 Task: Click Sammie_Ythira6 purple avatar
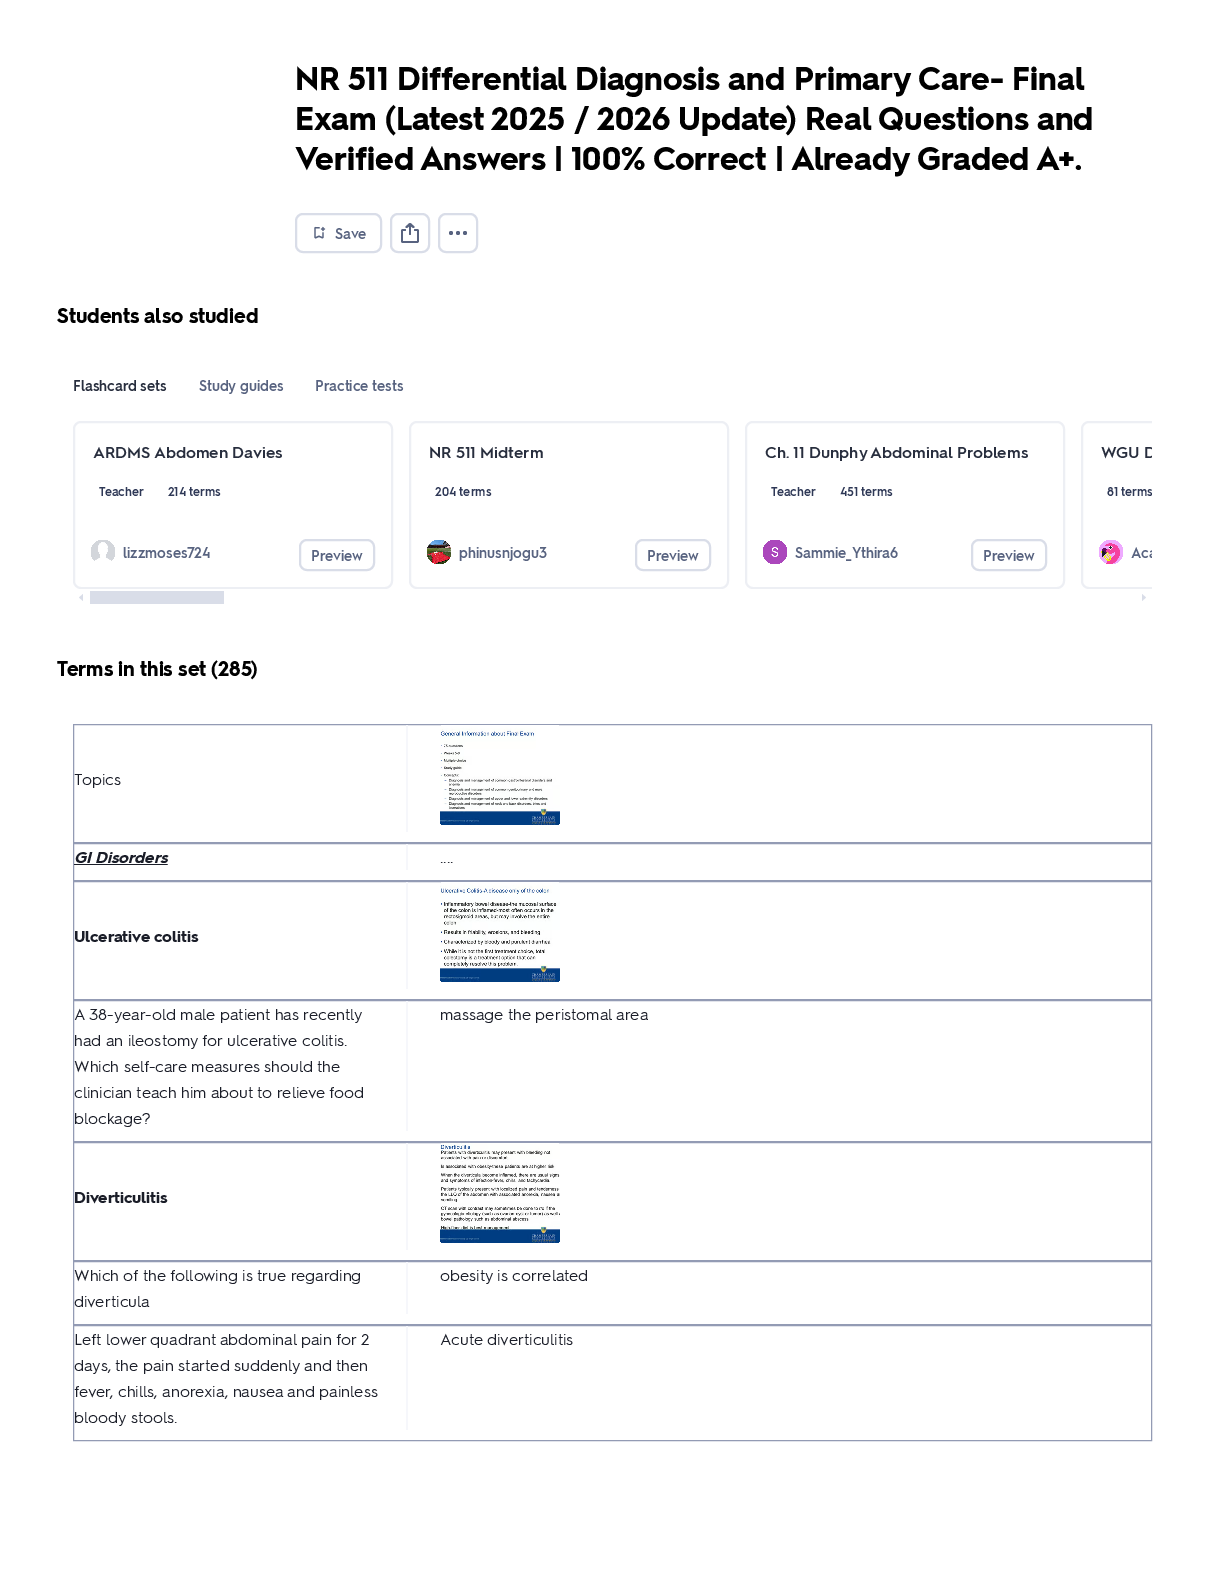click(x=775, y=552)
